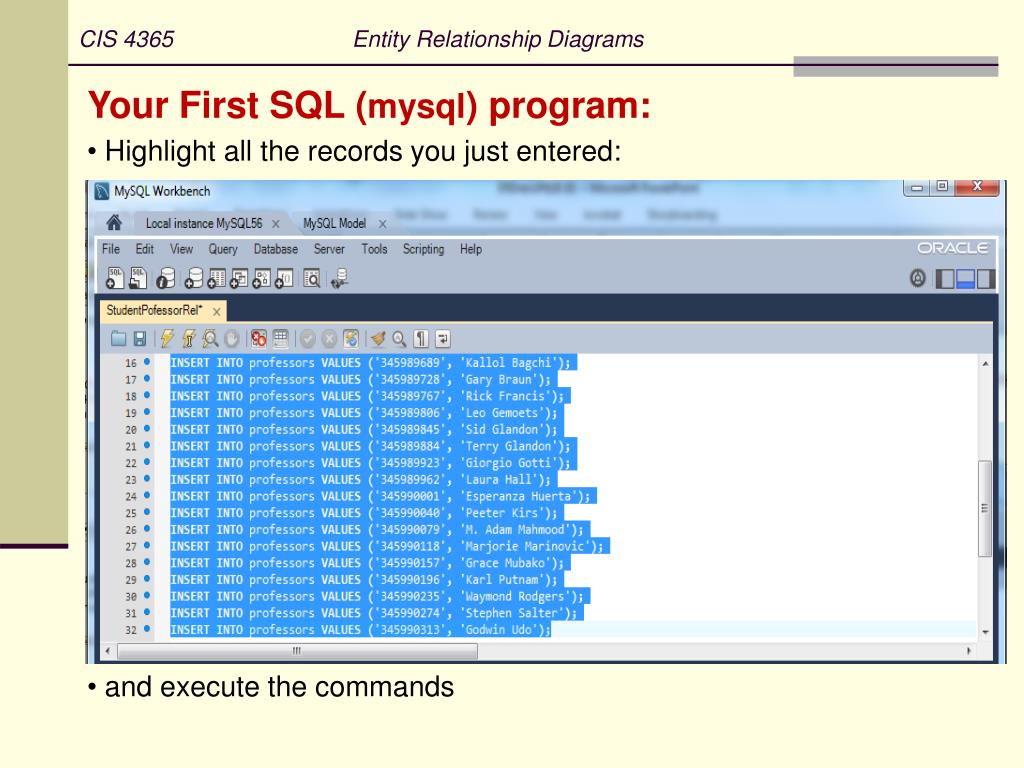The height and width of the screenshot is (768, 1024).
Task: Close the Local instance MySQL56 tab
Action: pos(276,224)
